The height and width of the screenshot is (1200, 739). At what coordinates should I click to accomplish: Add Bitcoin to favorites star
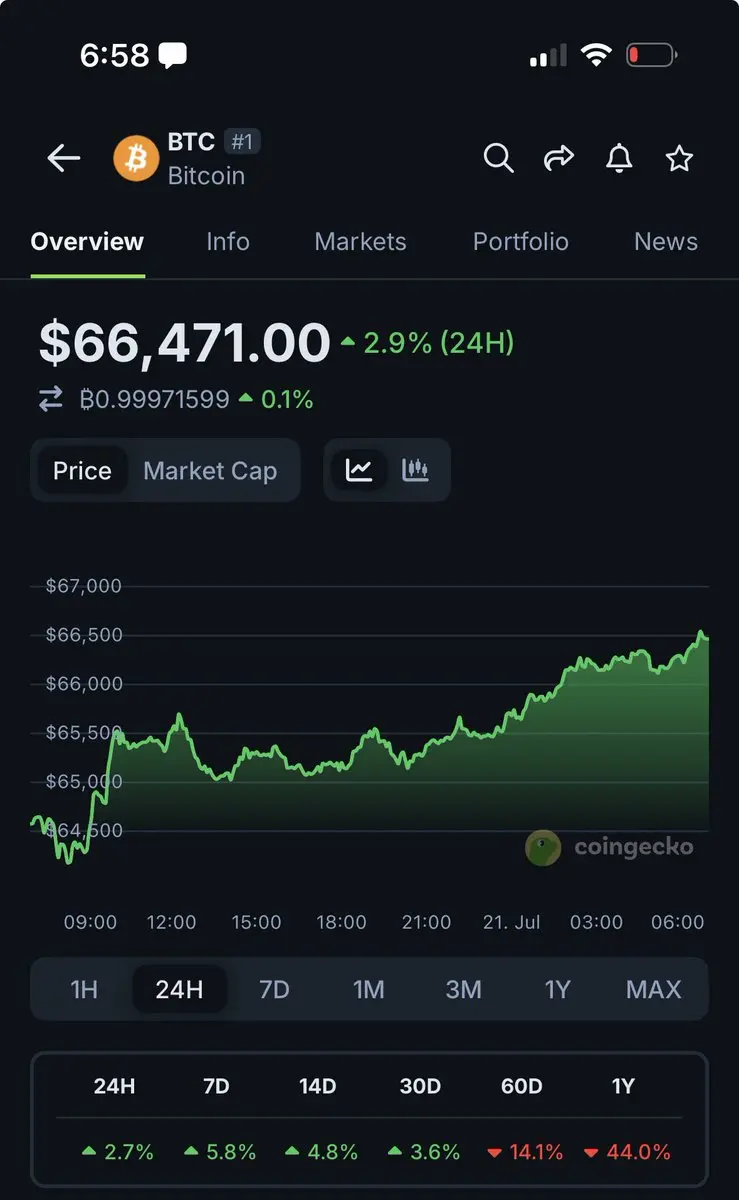click(x=680, y=158)
